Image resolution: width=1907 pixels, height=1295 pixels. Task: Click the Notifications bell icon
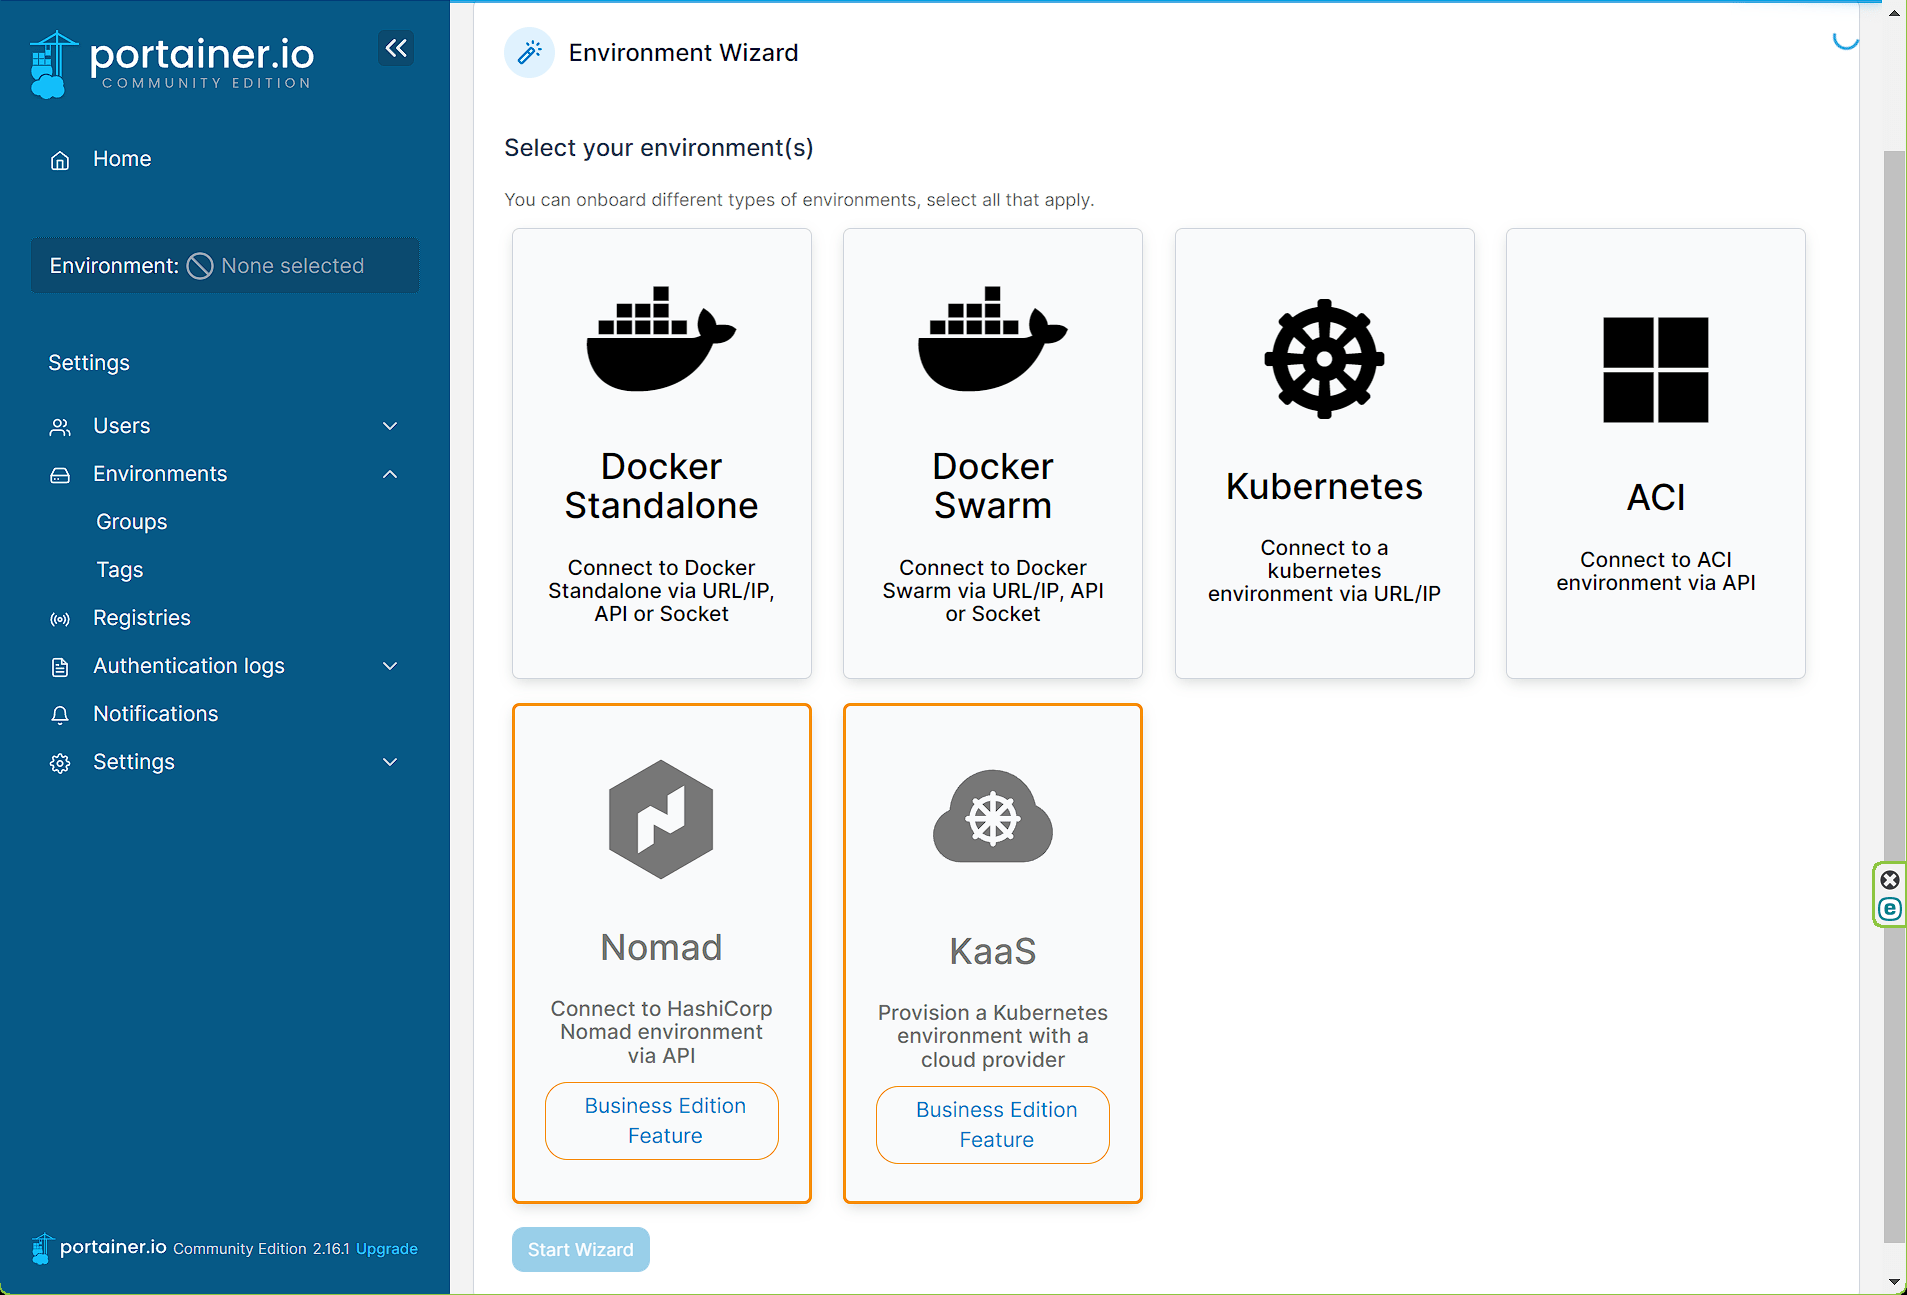pos(60,715)
